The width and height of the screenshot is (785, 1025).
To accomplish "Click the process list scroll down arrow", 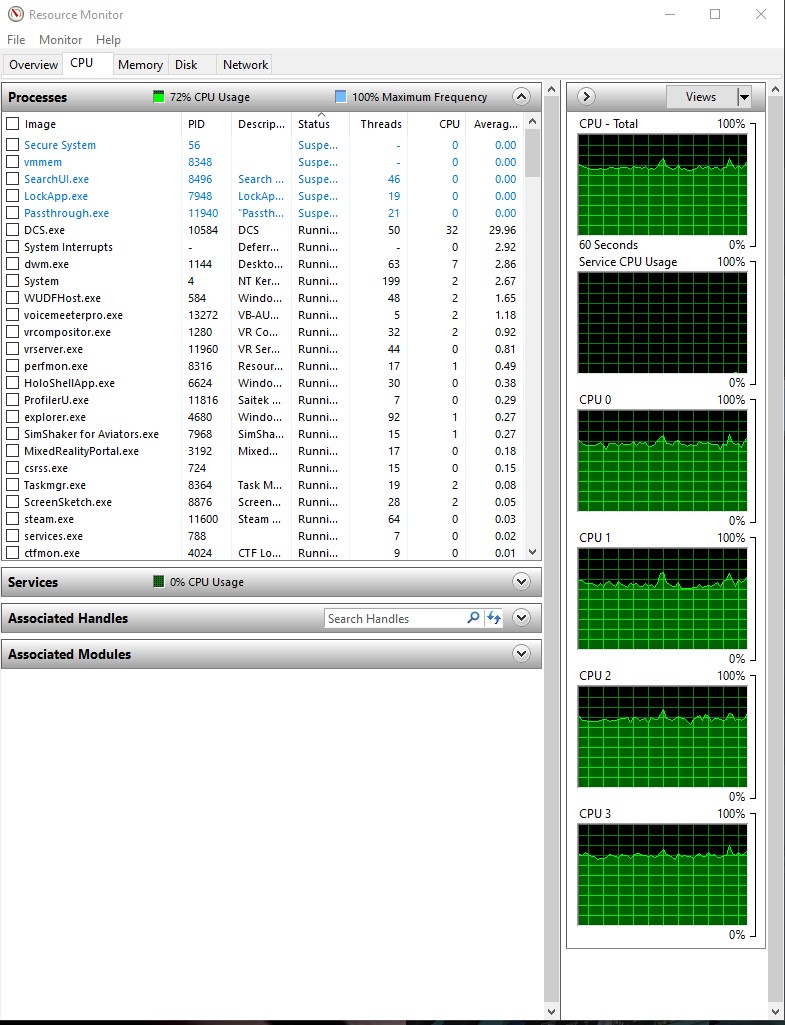I will tap(532, 552).
